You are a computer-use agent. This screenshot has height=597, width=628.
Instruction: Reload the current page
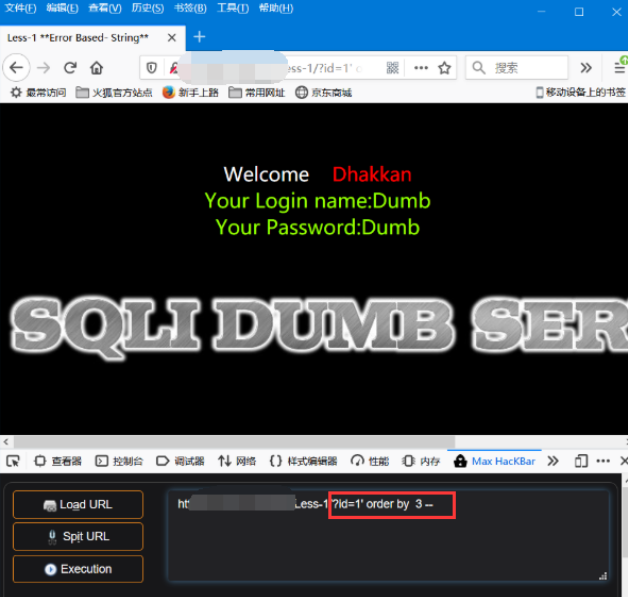[70, 68]
